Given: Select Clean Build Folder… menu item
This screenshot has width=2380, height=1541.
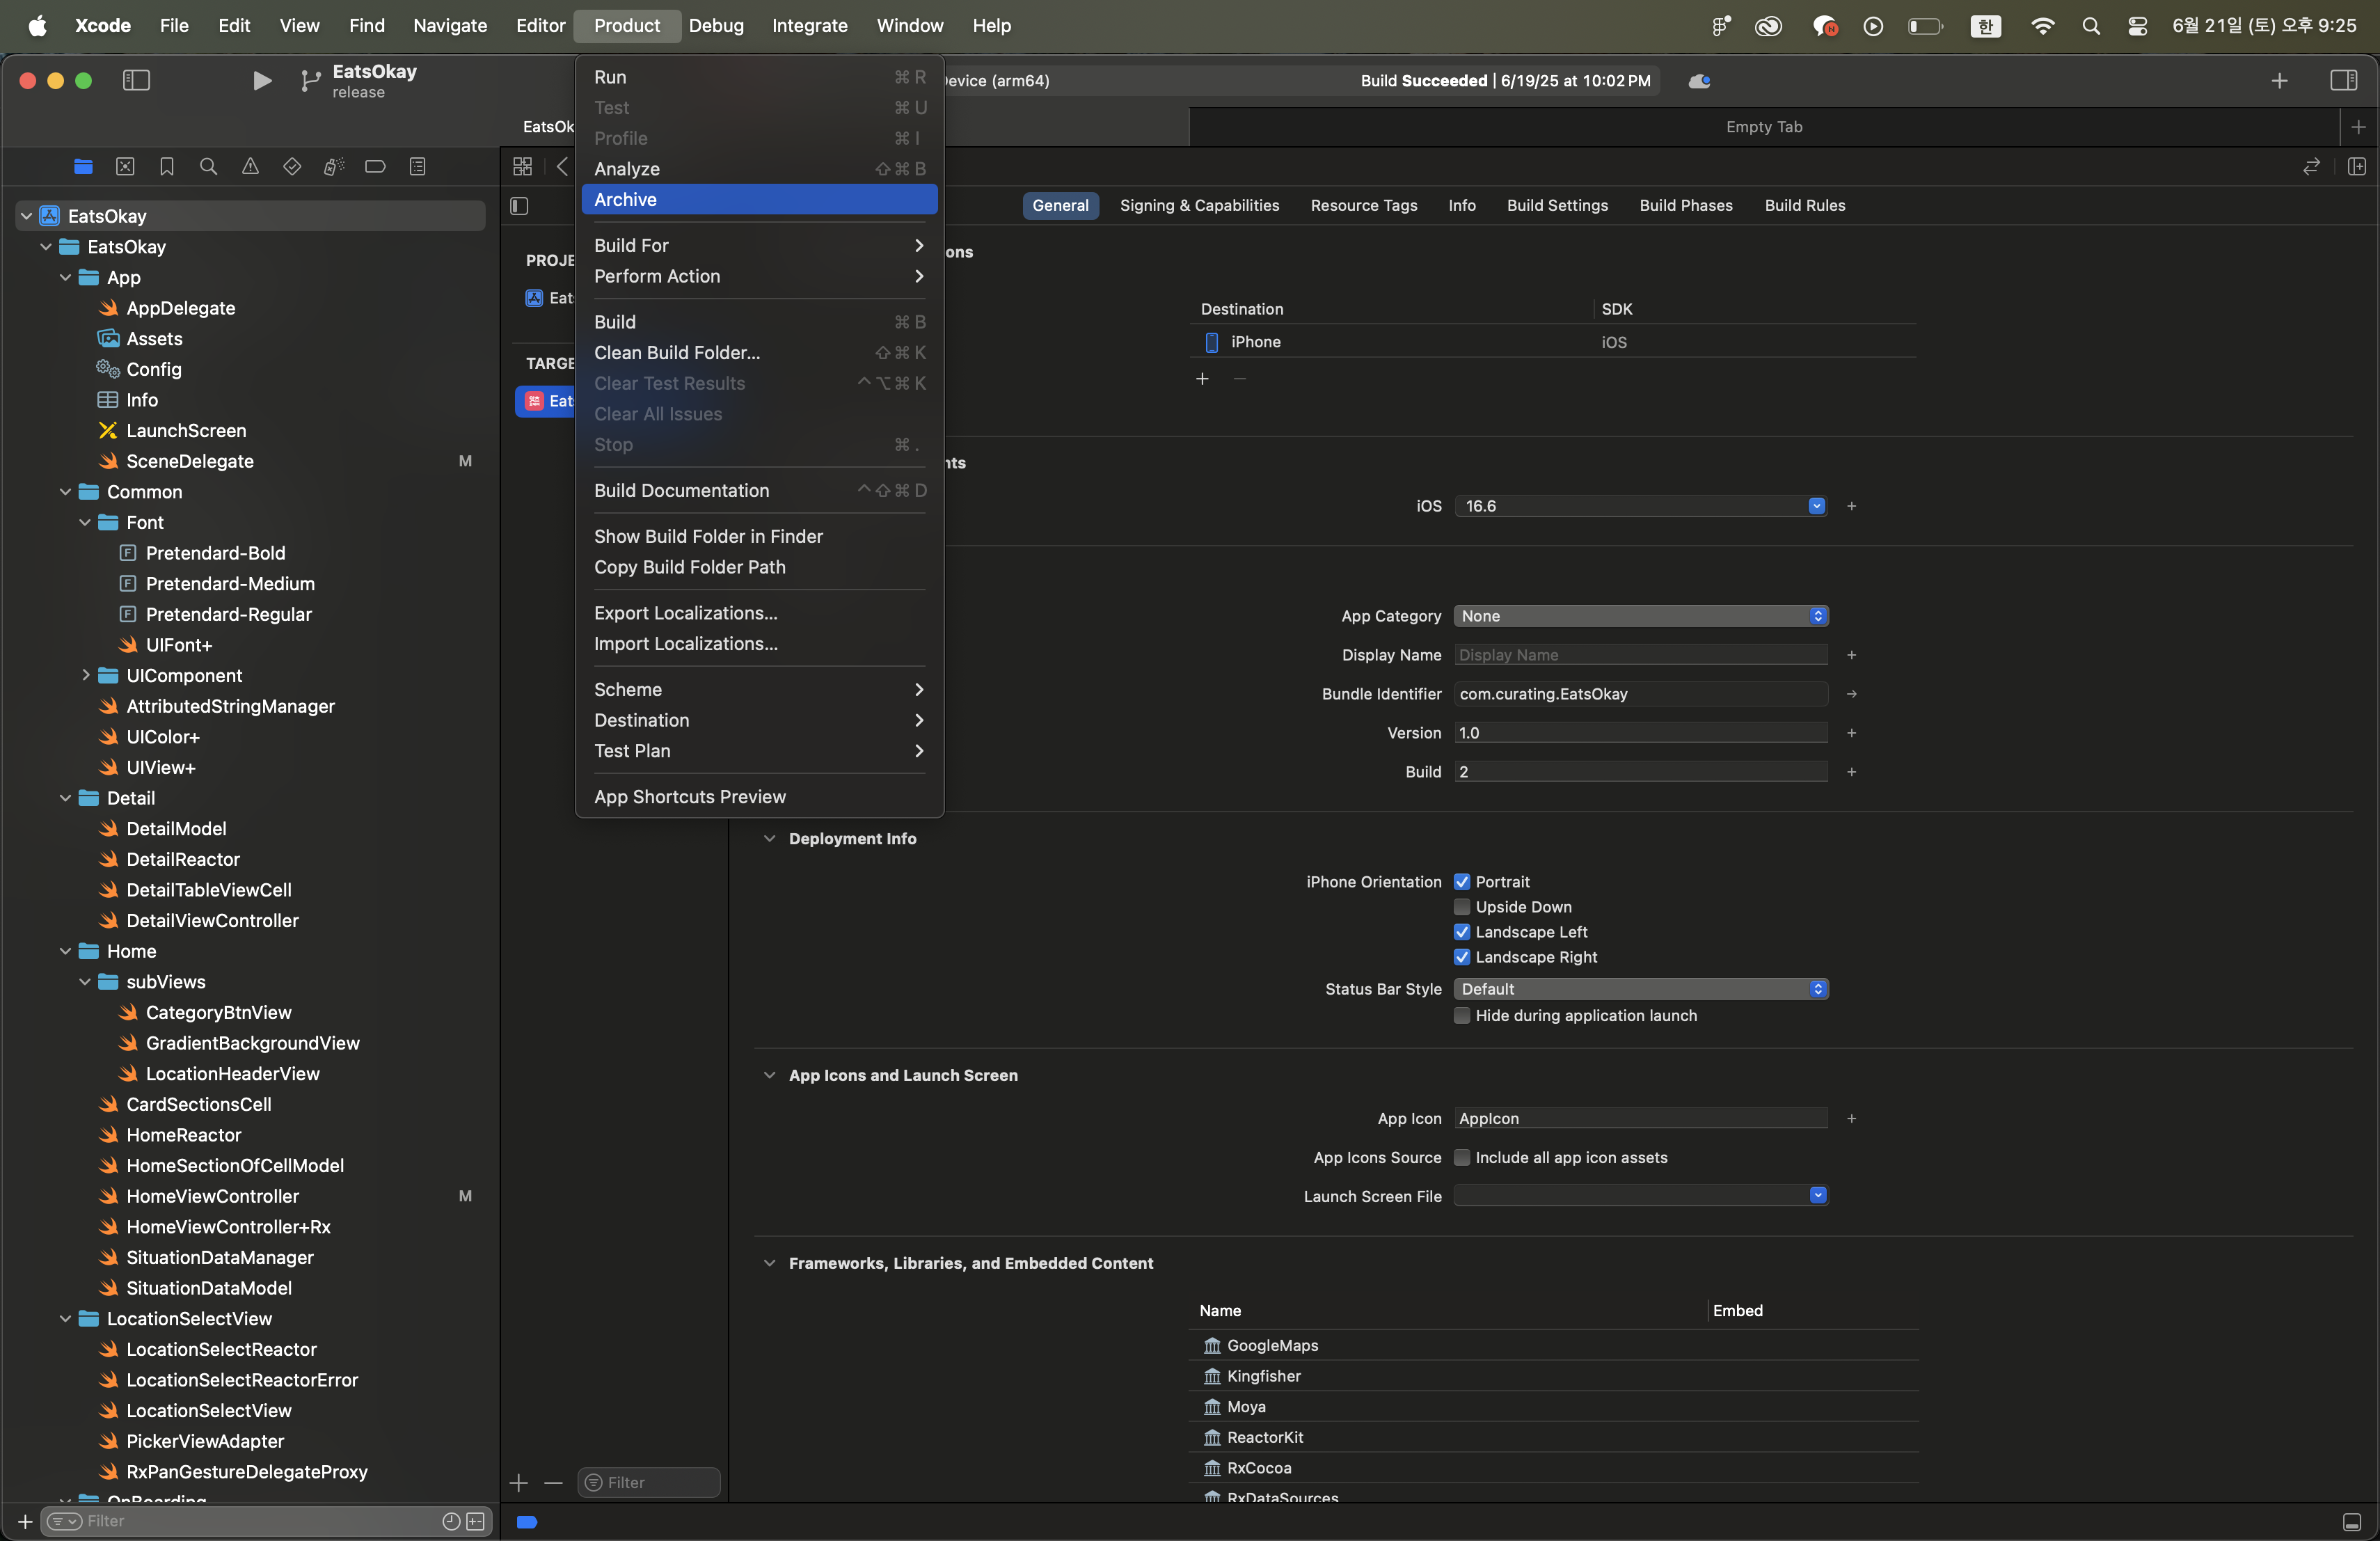Looking at the screenshot, I should (677, 352).
